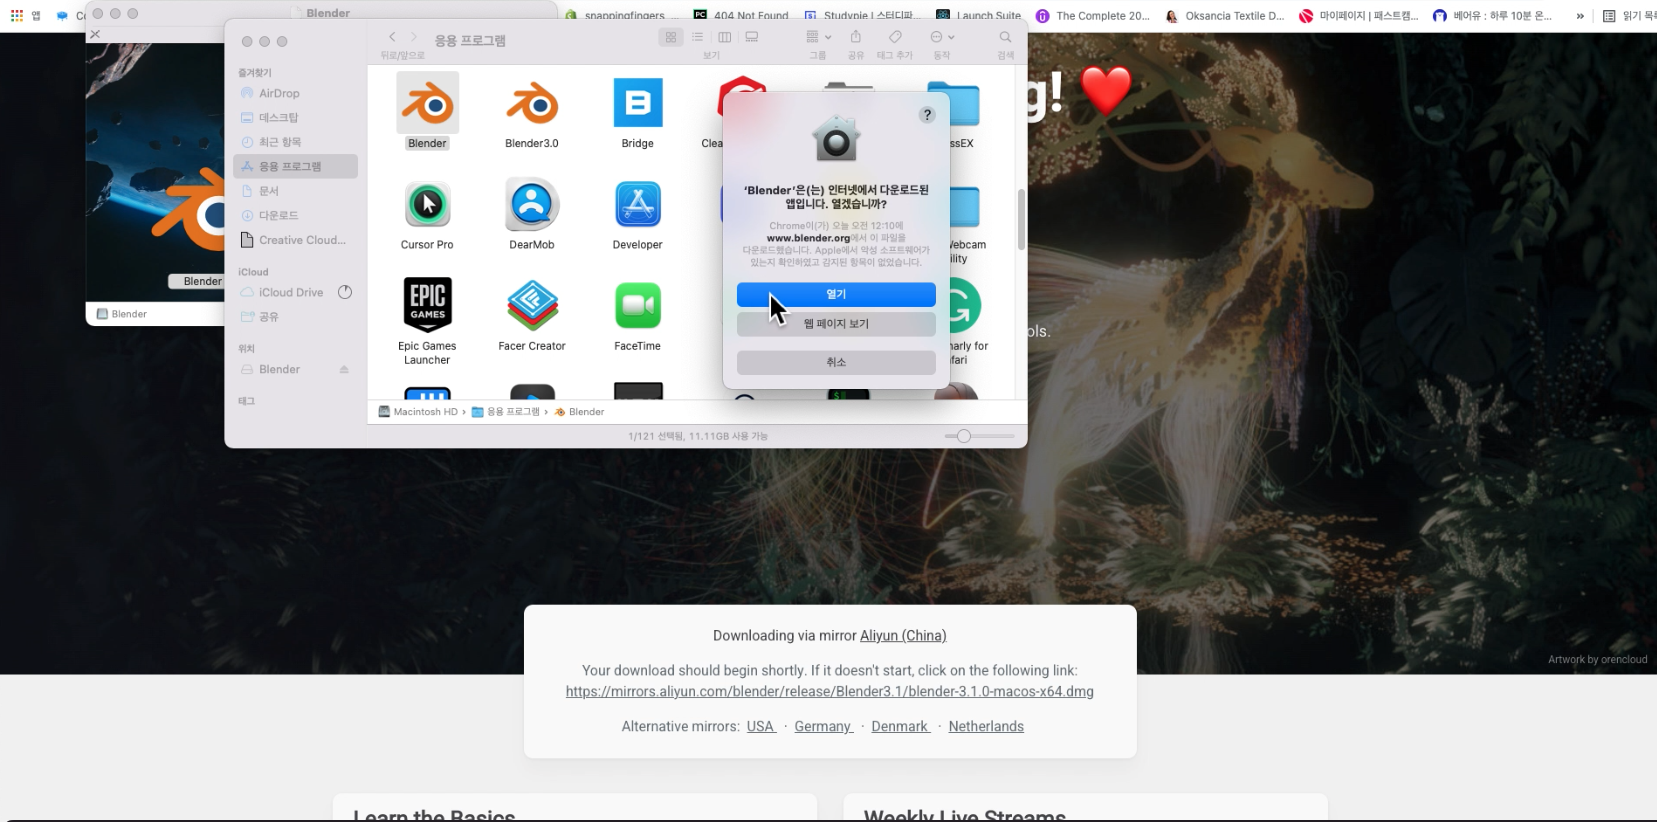Click Macintosh HD in Finder path bar
Image resolution: width=1657 pixels, height=822 pixels.
(418, 412)
